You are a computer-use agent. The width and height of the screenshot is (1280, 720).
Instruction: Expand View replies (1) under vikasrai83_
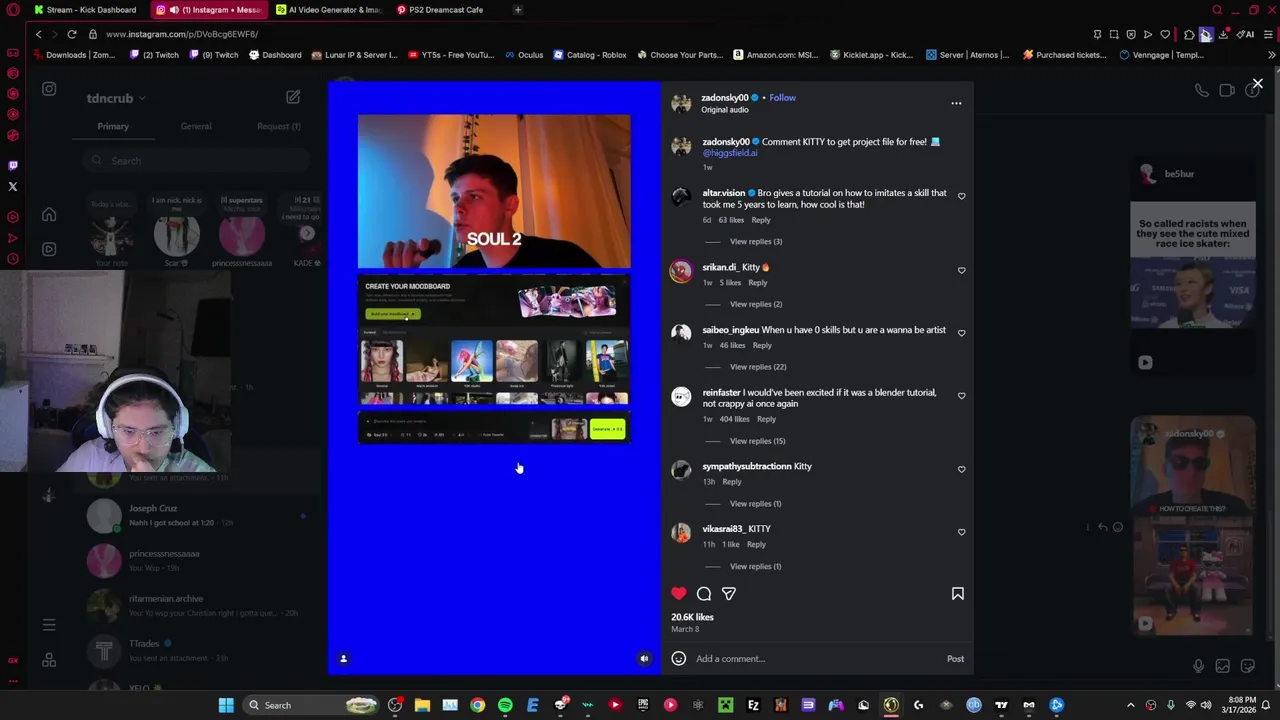pyautogui.click(x=755, y=566)
